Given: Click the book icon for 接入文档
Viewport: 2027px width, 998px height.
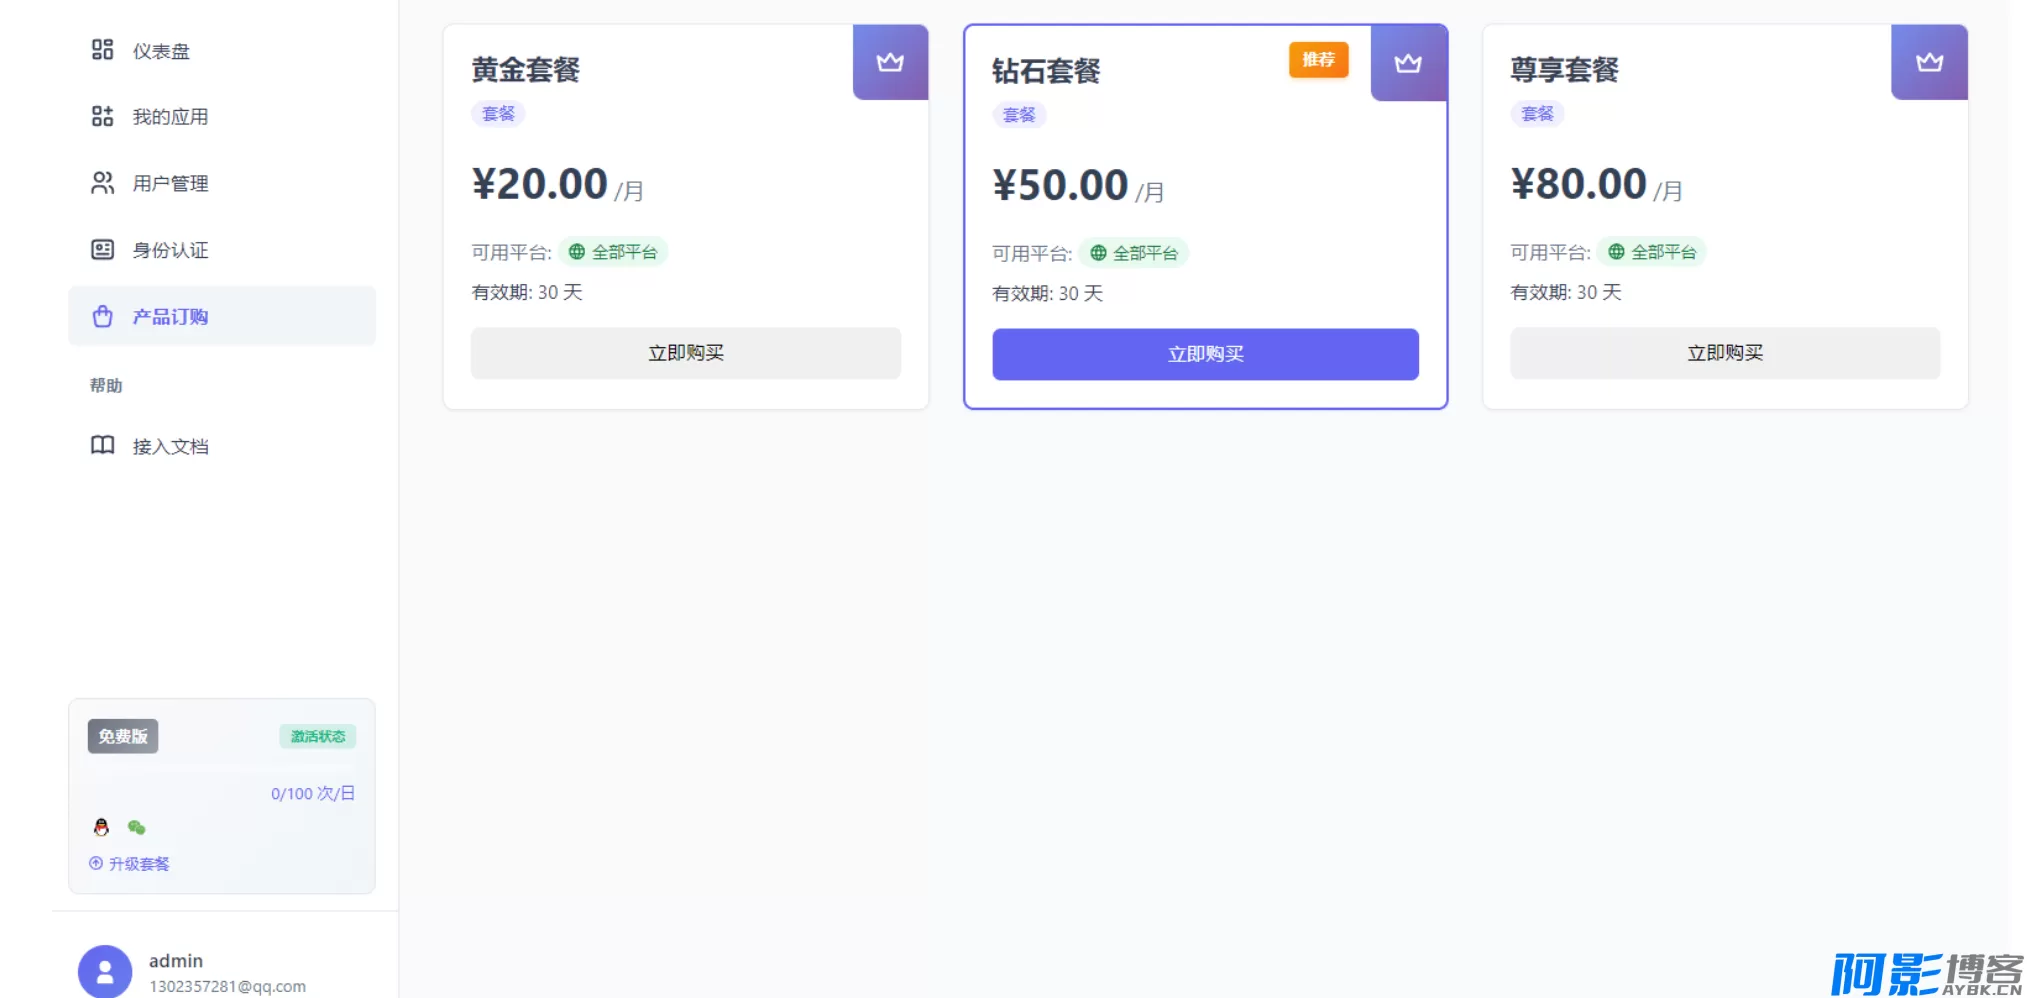Looking at the screenshot, I should 102,445.
